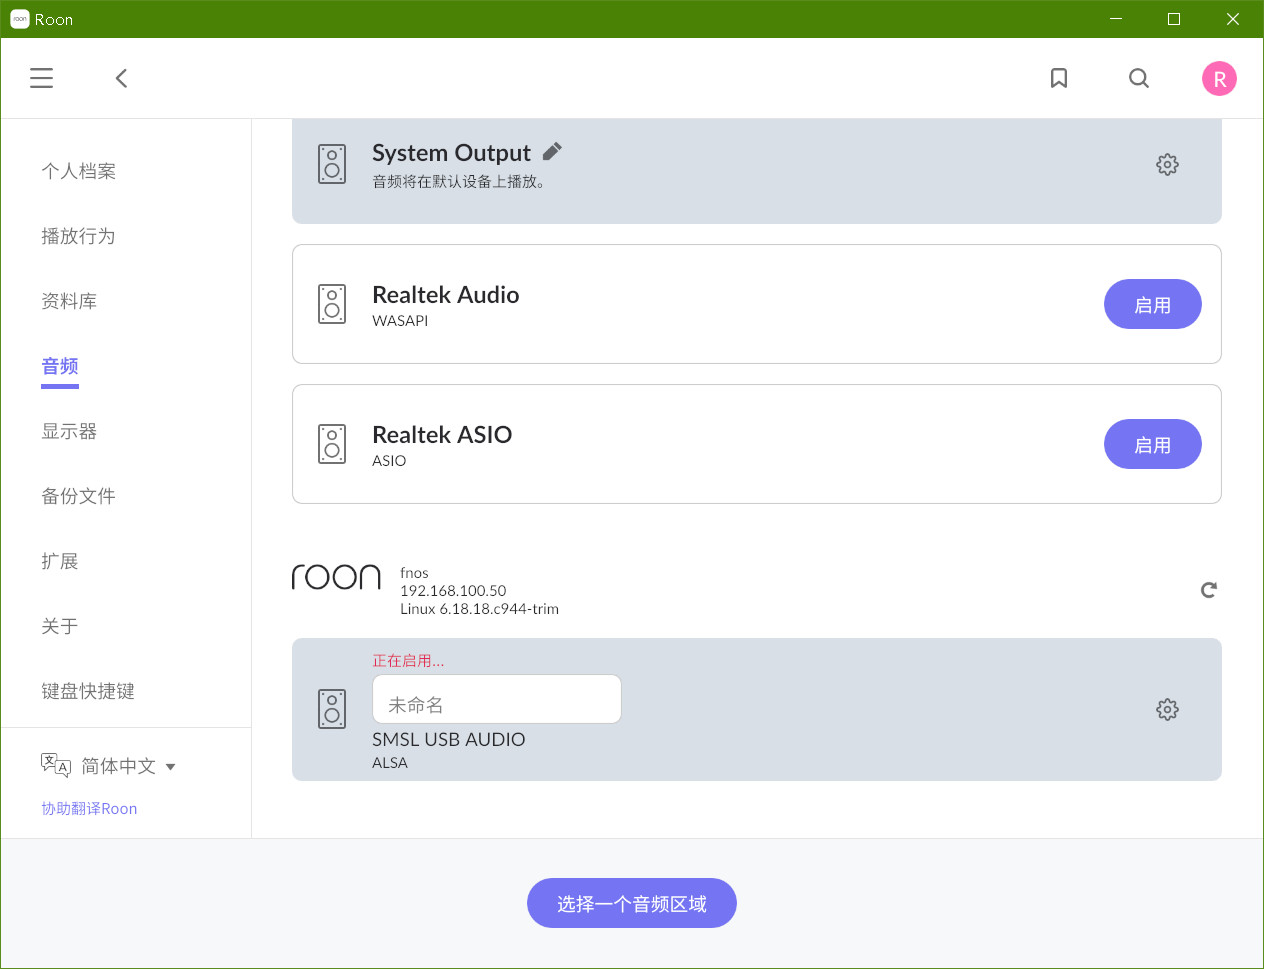
Task: Click the 192.168.100.50 address text
Action: click(453, 591)
